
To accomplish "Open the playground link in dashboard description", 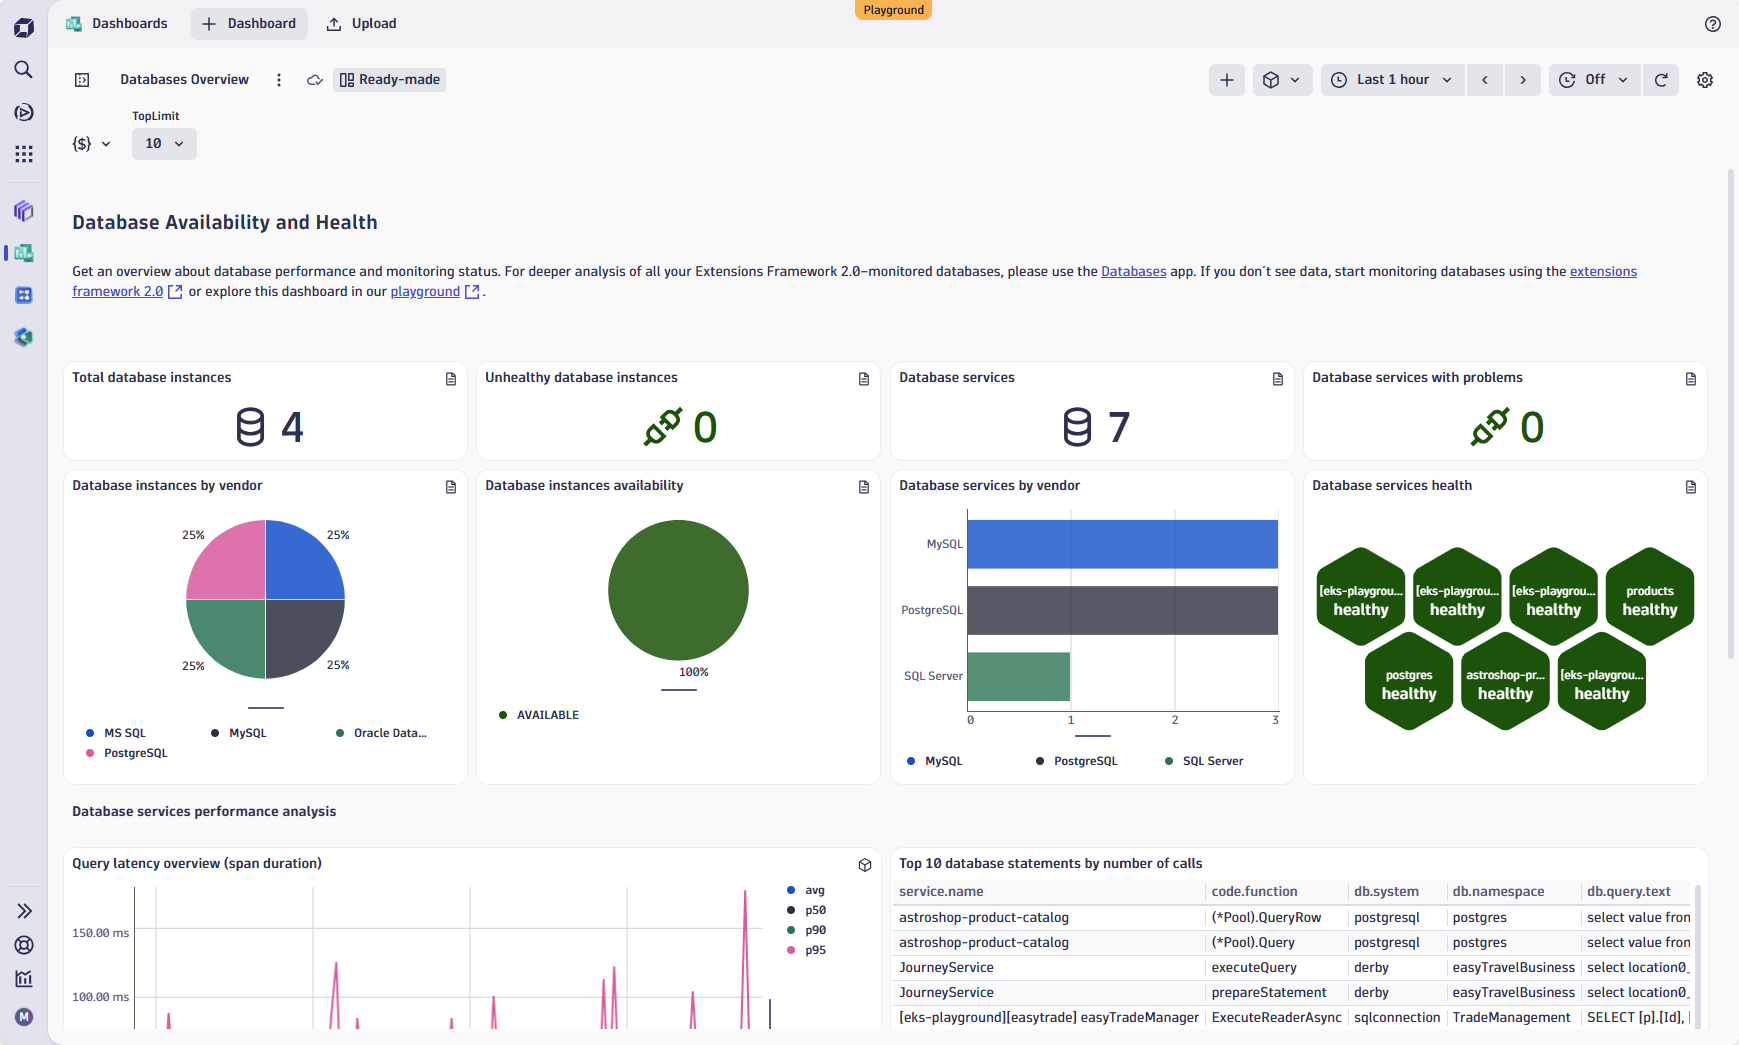I will [x=424, y=291].
